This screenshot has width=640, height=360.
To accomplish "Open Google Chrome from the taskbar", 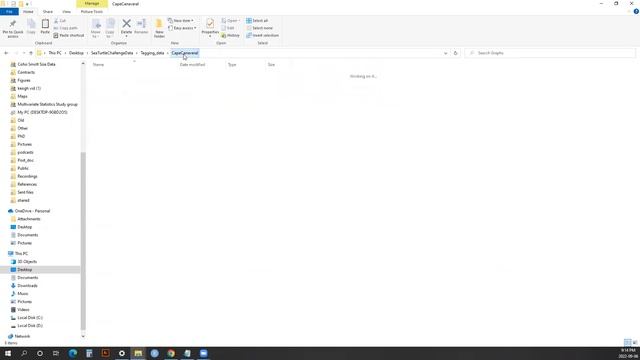I will [x=171, y=353].
